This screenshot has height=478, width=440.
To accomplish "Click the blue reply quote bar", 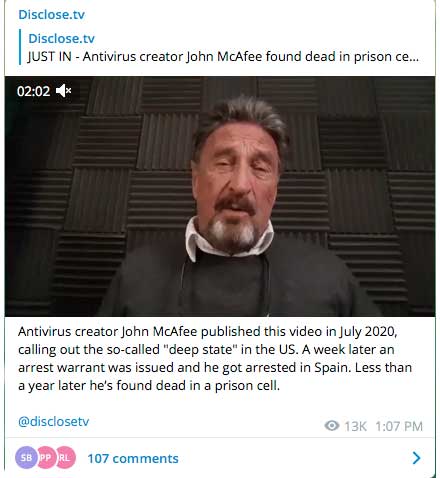I will 20,47.
